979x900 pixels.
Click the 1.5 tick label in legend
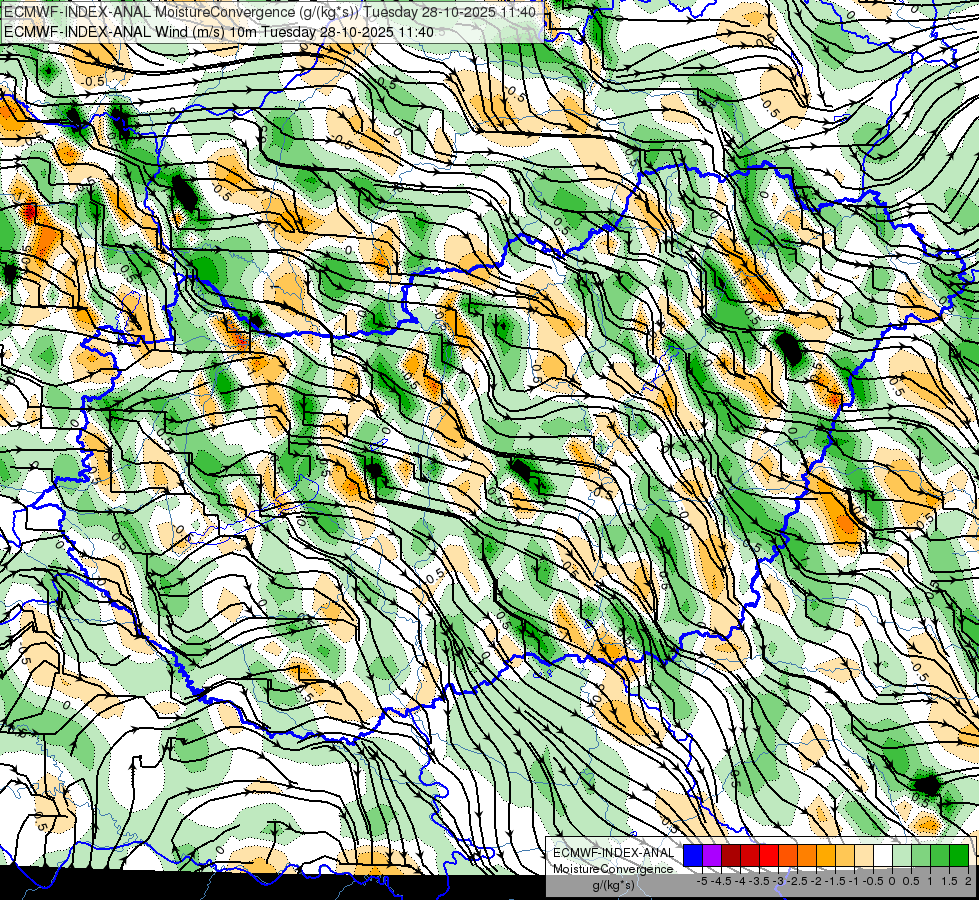click(x=949, y=881)
